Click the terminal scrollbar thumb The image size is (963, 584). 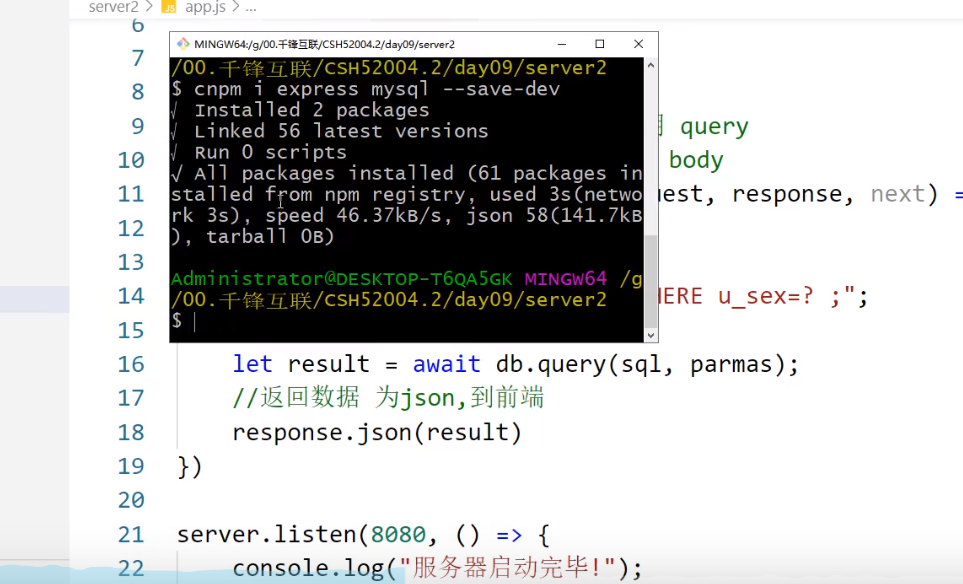[x=651, y=281]
